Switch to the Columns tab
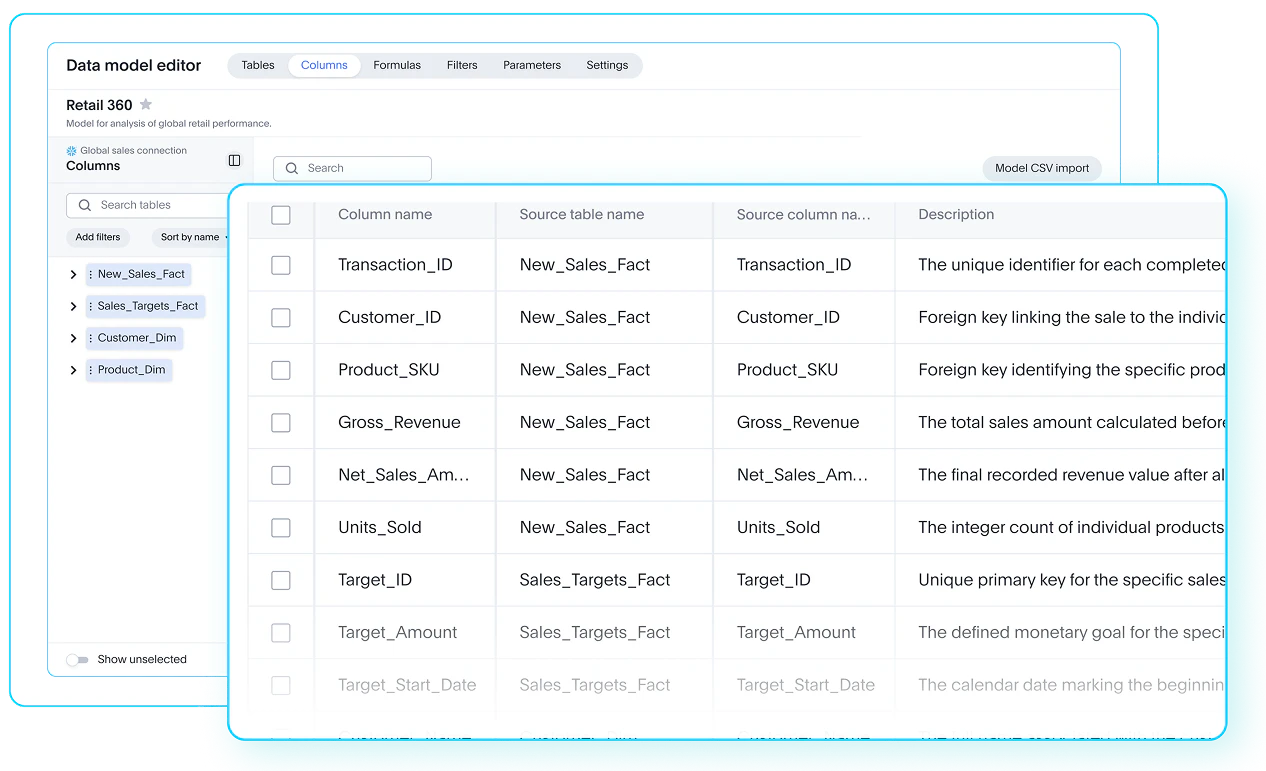 (x=324, y=65)
